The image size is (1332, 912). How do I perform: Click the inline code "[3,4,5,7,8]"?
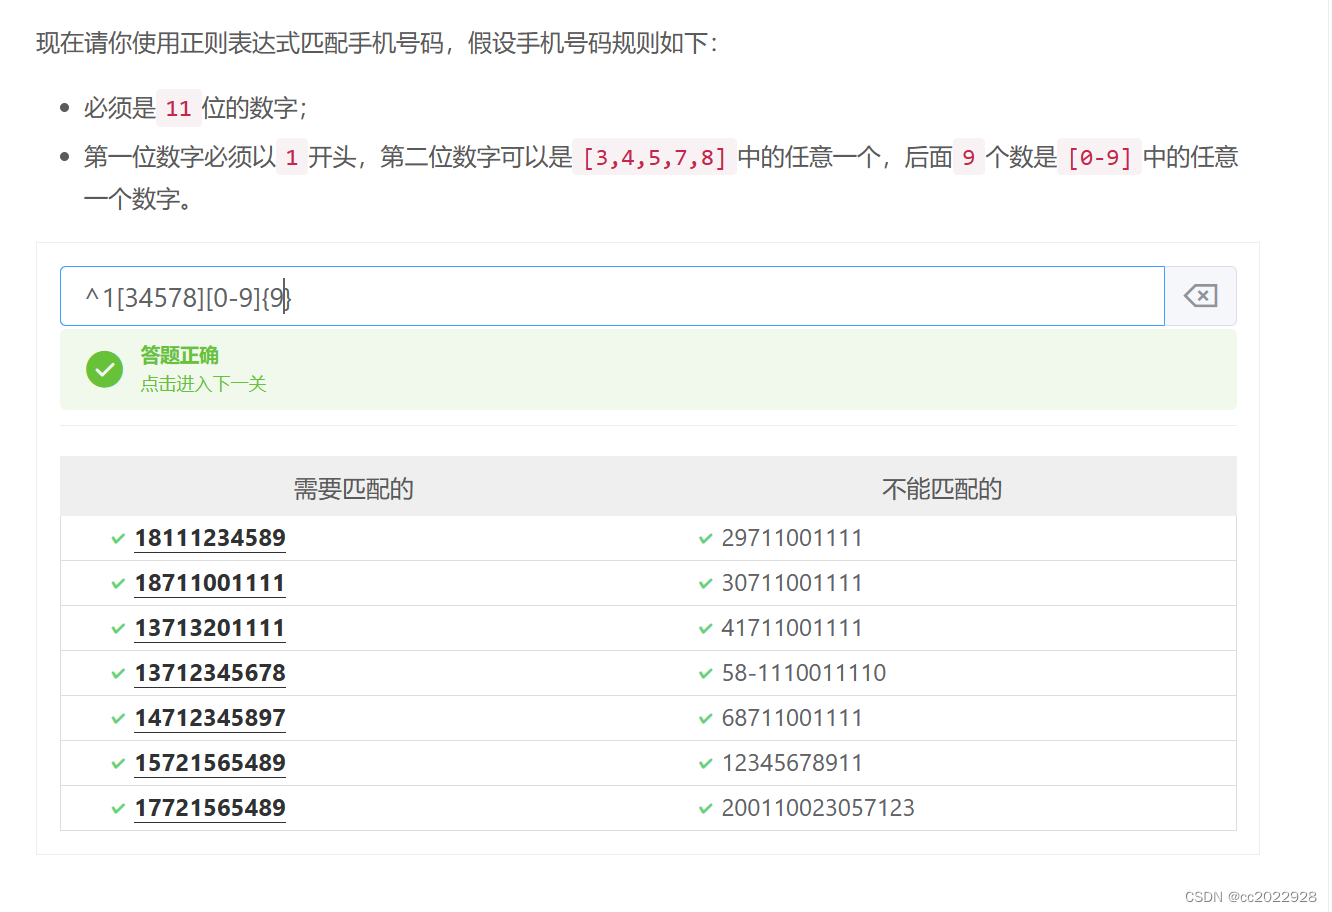click(655, 157)
